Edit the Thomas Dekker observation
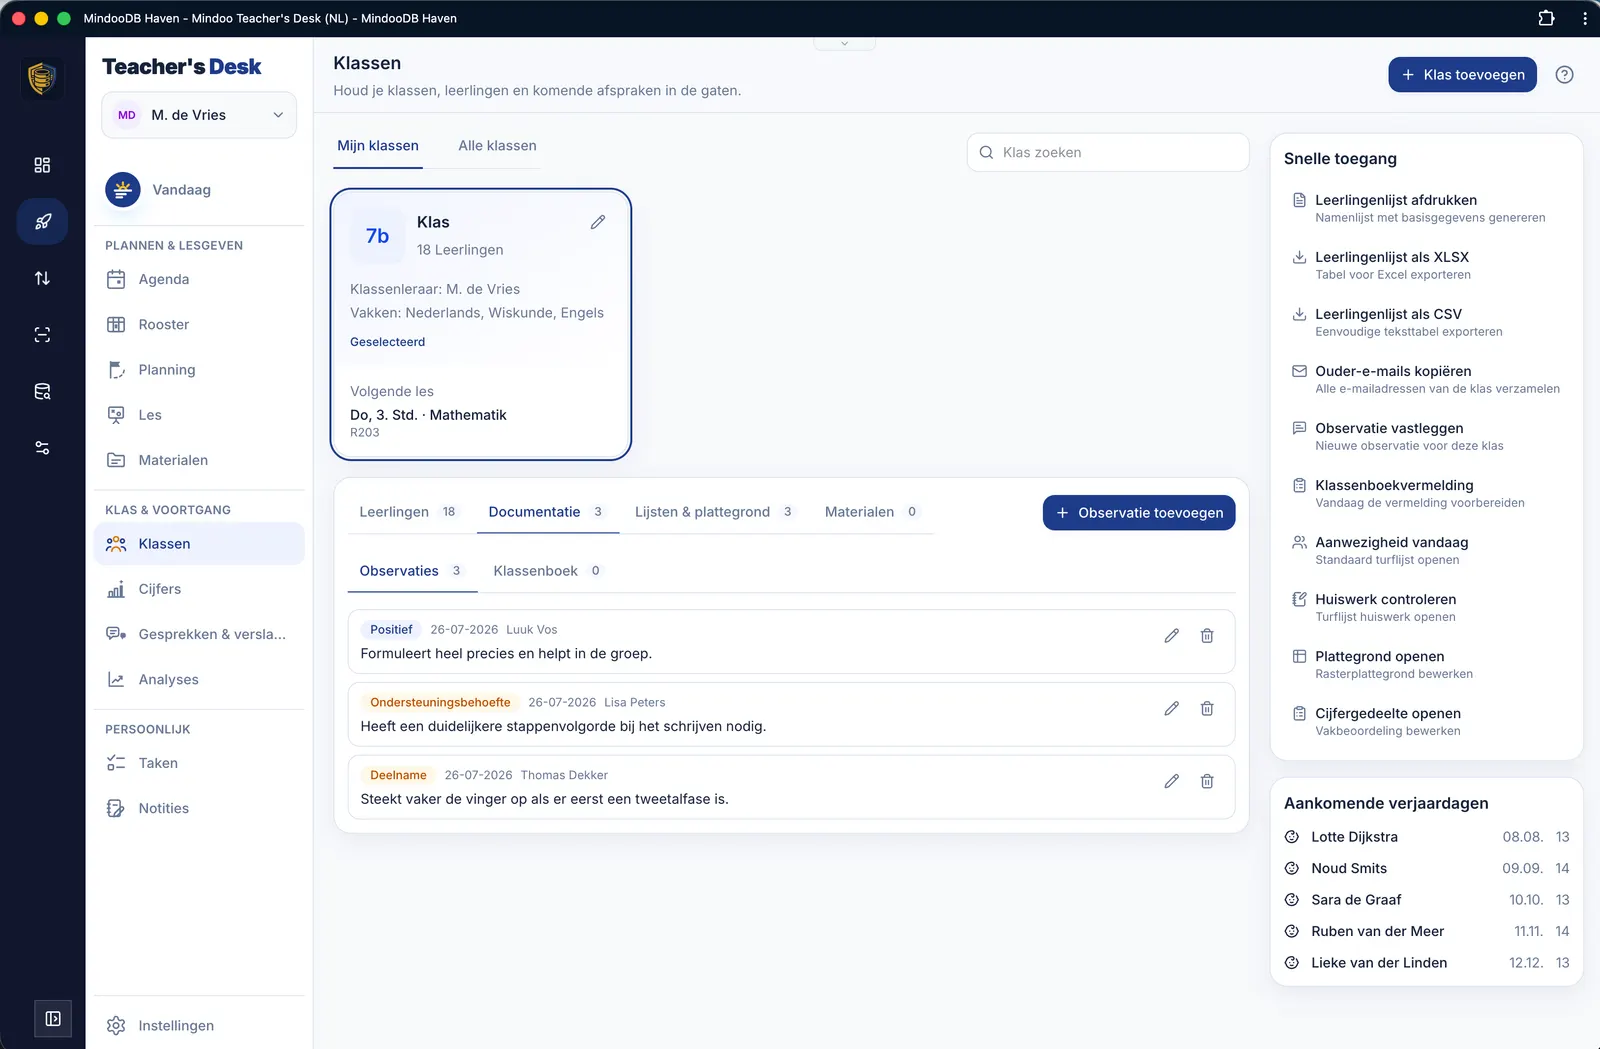The image size is (1600, 1049). [1172, 782]
